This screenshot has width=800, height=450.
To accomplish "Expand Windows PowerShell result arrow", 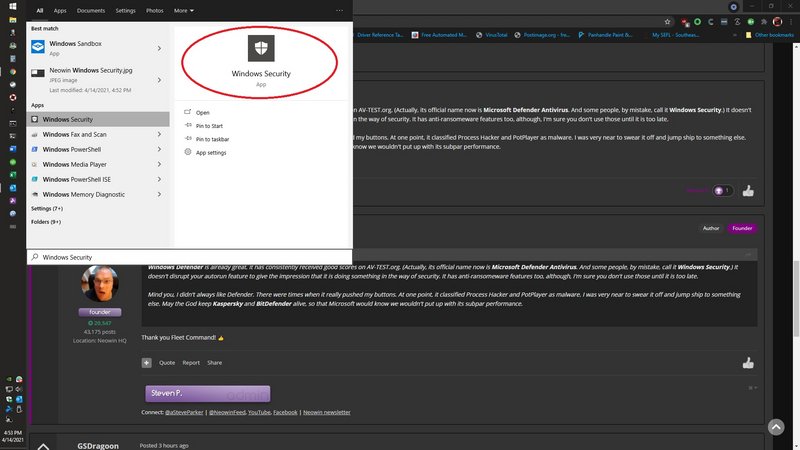I will click(x=159, y=149).
